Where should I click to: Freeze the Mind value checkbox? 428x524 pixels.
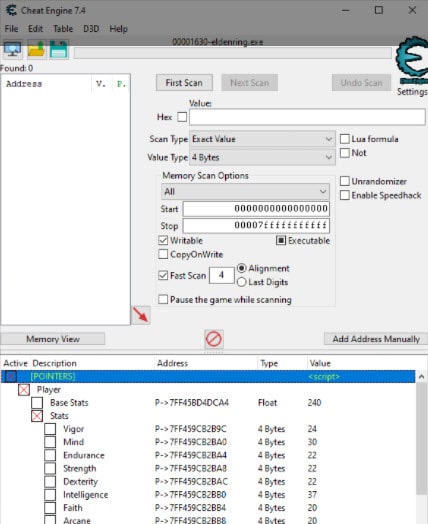pyautogui.click(x=50, y=442)
